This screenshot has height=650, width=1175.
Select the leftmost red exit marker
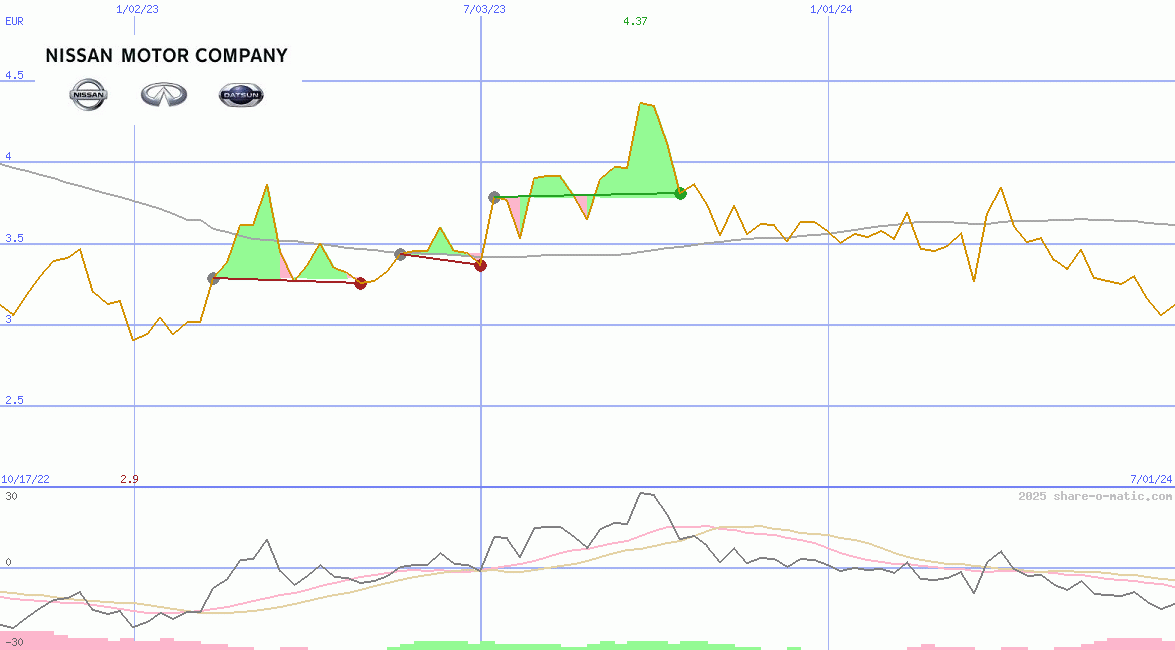point(361,283)
